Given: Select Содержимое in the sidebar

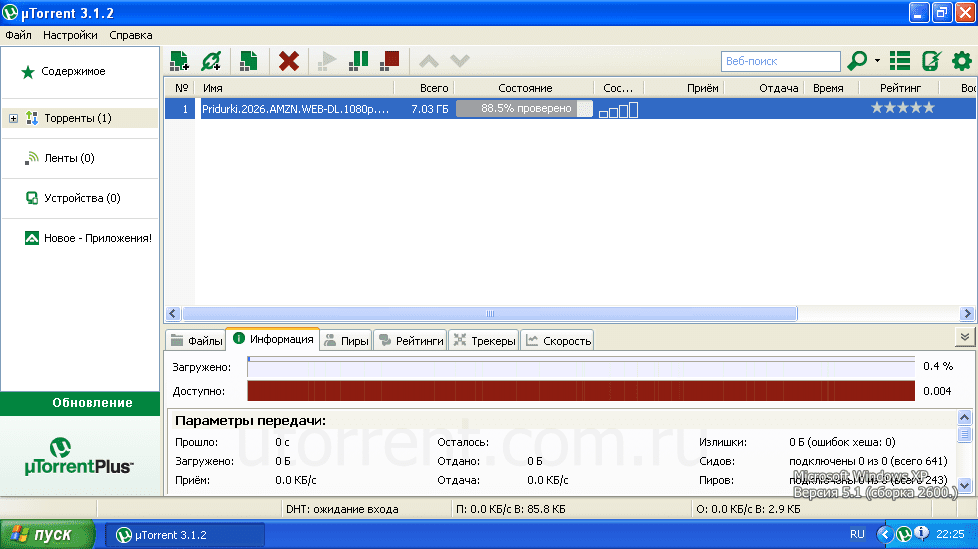Looking at the screenshot, I should (73, 71).
